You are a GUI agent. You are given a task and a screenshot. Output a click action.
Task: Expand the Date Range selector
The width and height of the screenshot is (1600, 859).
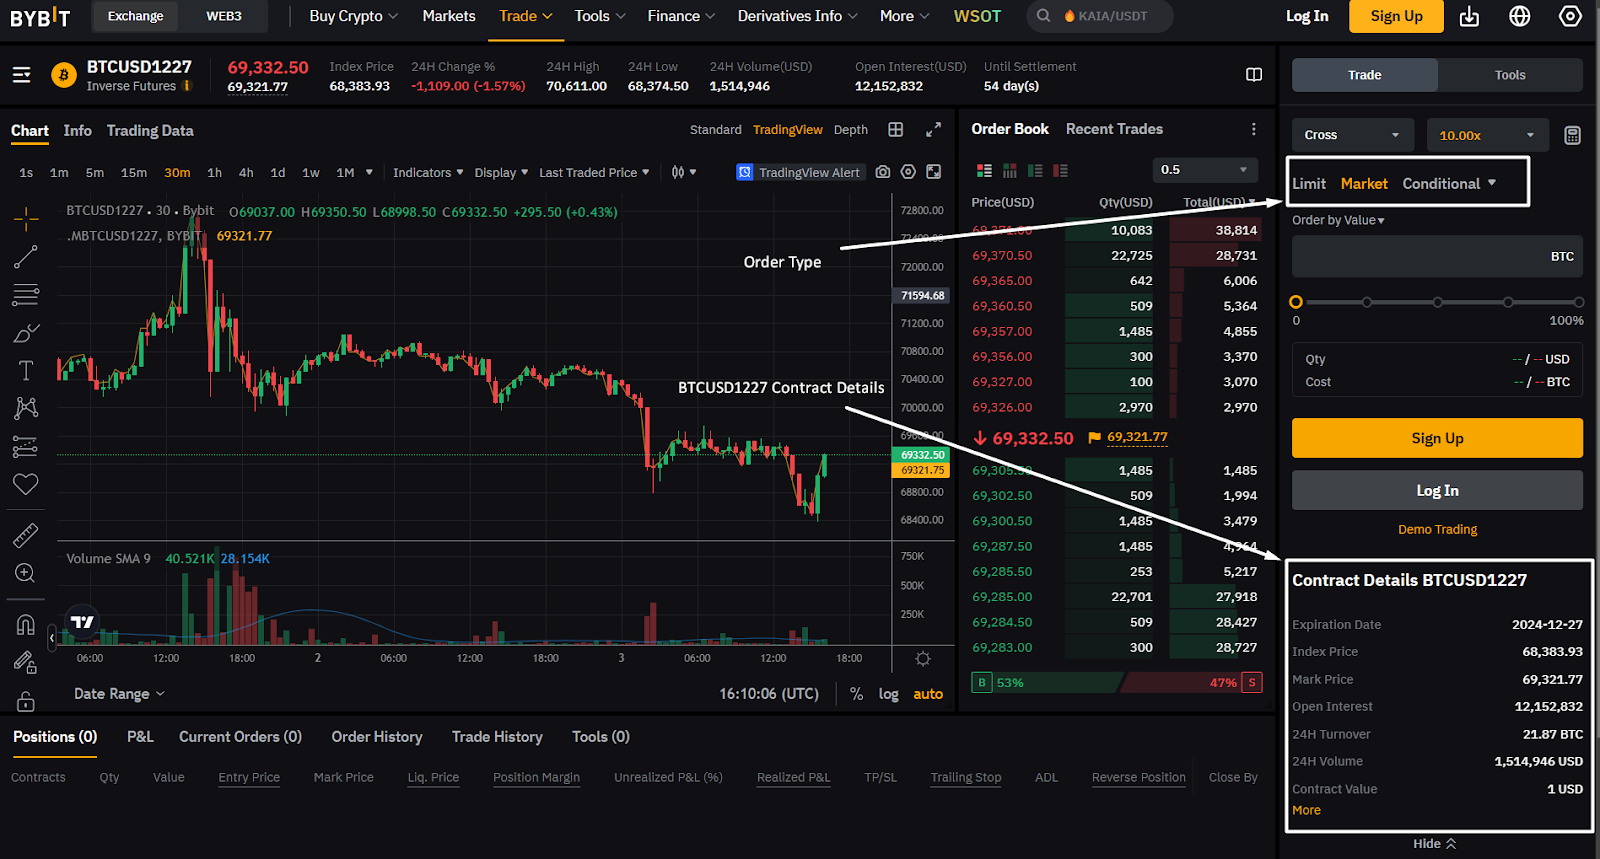coord(119,694)
